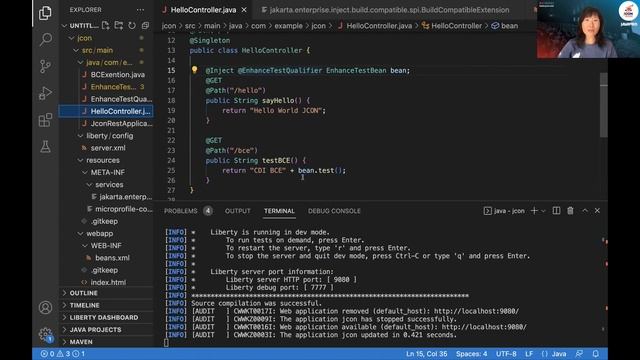Close the HelloController.java tab
Image resolution: width=640 pixels, height=360 pixels.
point(244,9)
